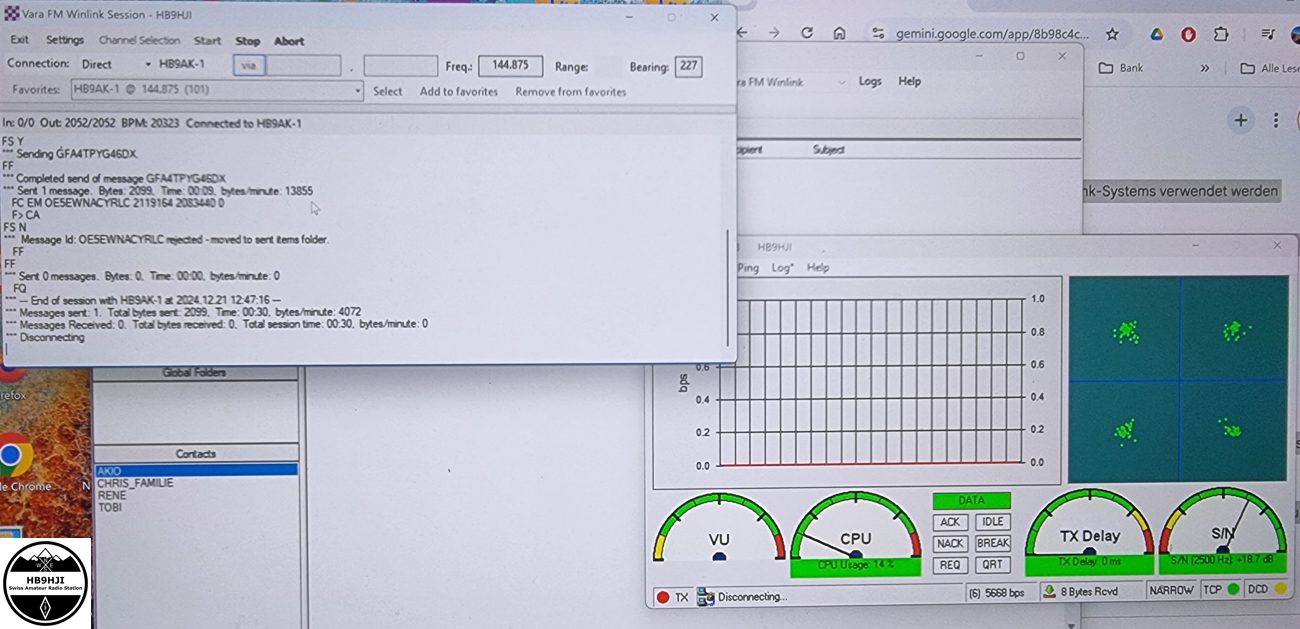Click the DCD yellow status indicator
This screenshot has height=629, width=1300.
[1280, 590]
